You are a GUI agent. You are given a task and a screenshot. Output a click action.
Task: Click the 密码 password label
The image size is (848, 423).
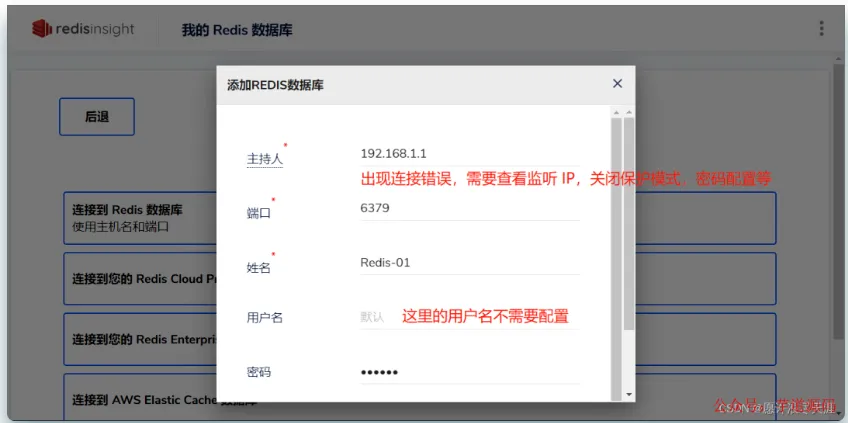point(259,373)
